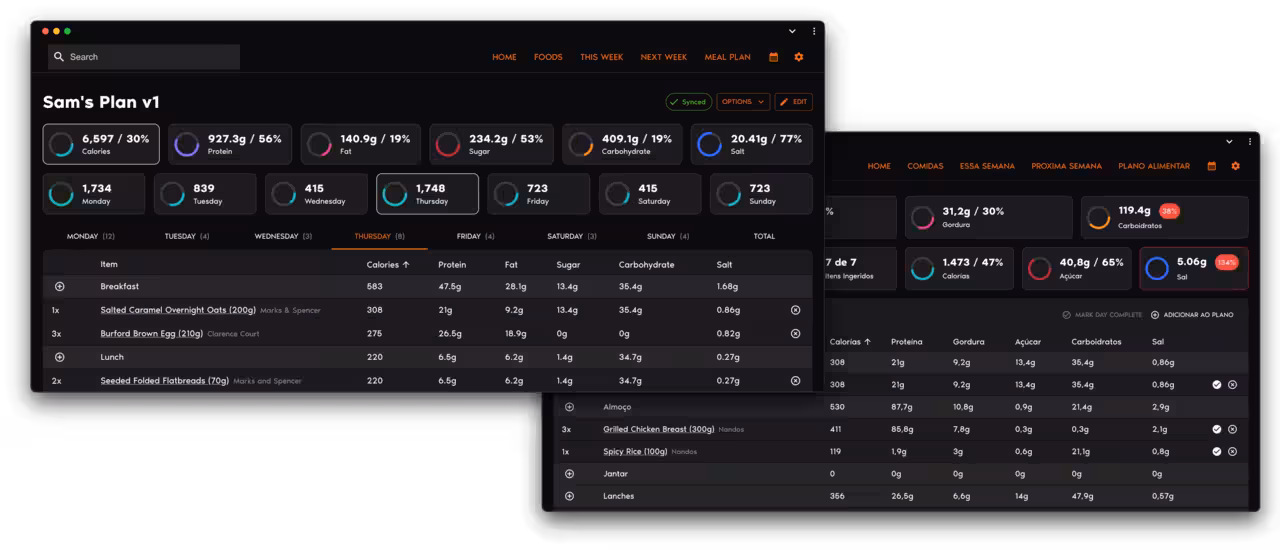Open Grilled Chicken Breast link
Image resolution: width=1280 pixels, height=550 pixels.
coord(659,429)
